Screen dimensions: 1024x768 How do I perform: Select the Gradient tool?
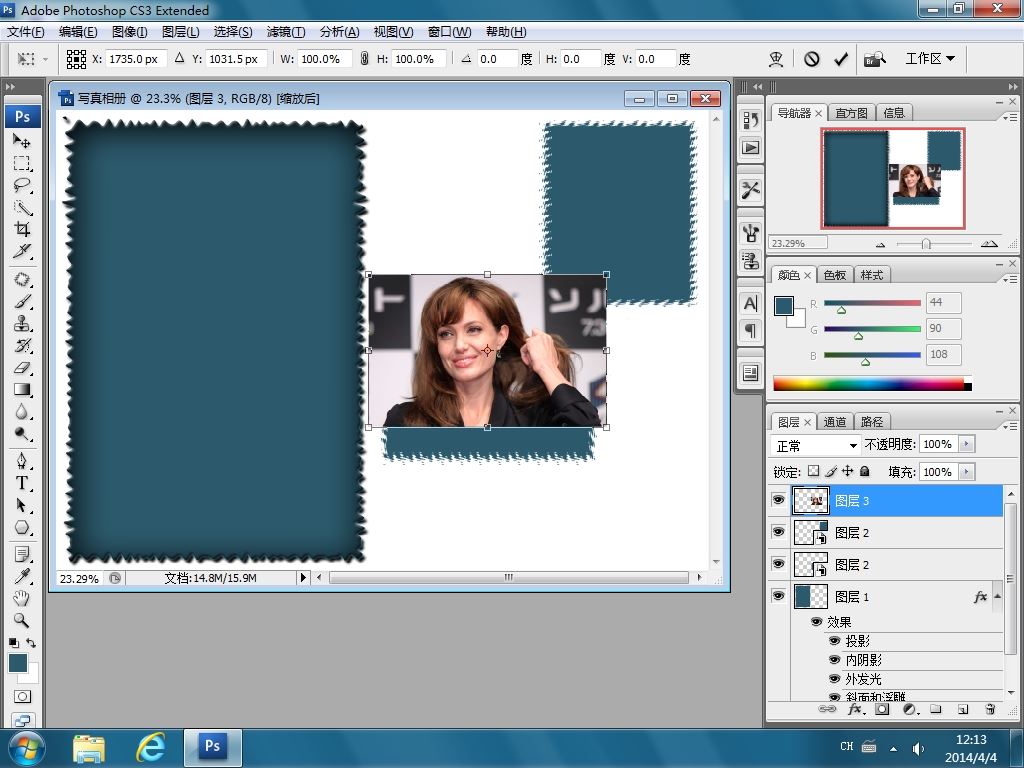pyautogui.click(x=22, y=390)
